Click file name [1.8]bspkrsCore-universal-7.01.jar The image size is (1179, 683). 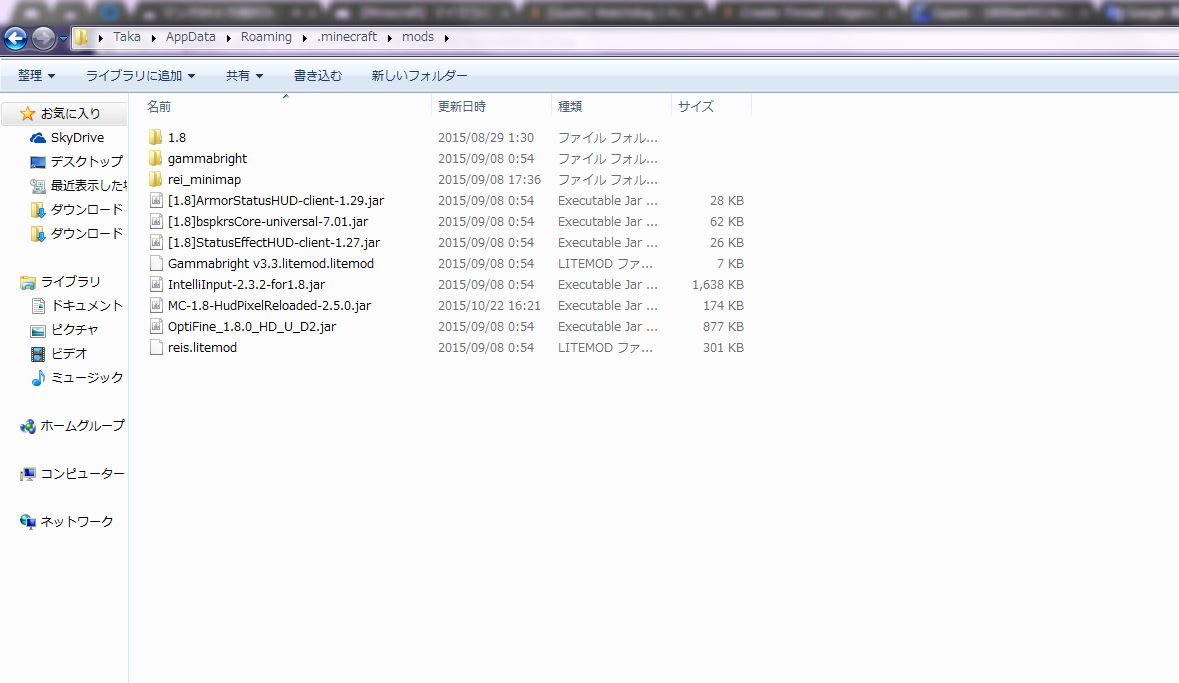268,222
